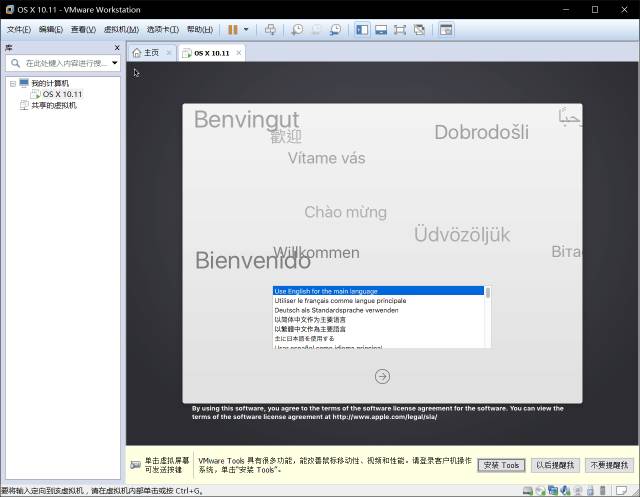This screenshot has height=497, width=640.
Task: Click the computer icon beside 我的计算机
Action: [24, 83]
